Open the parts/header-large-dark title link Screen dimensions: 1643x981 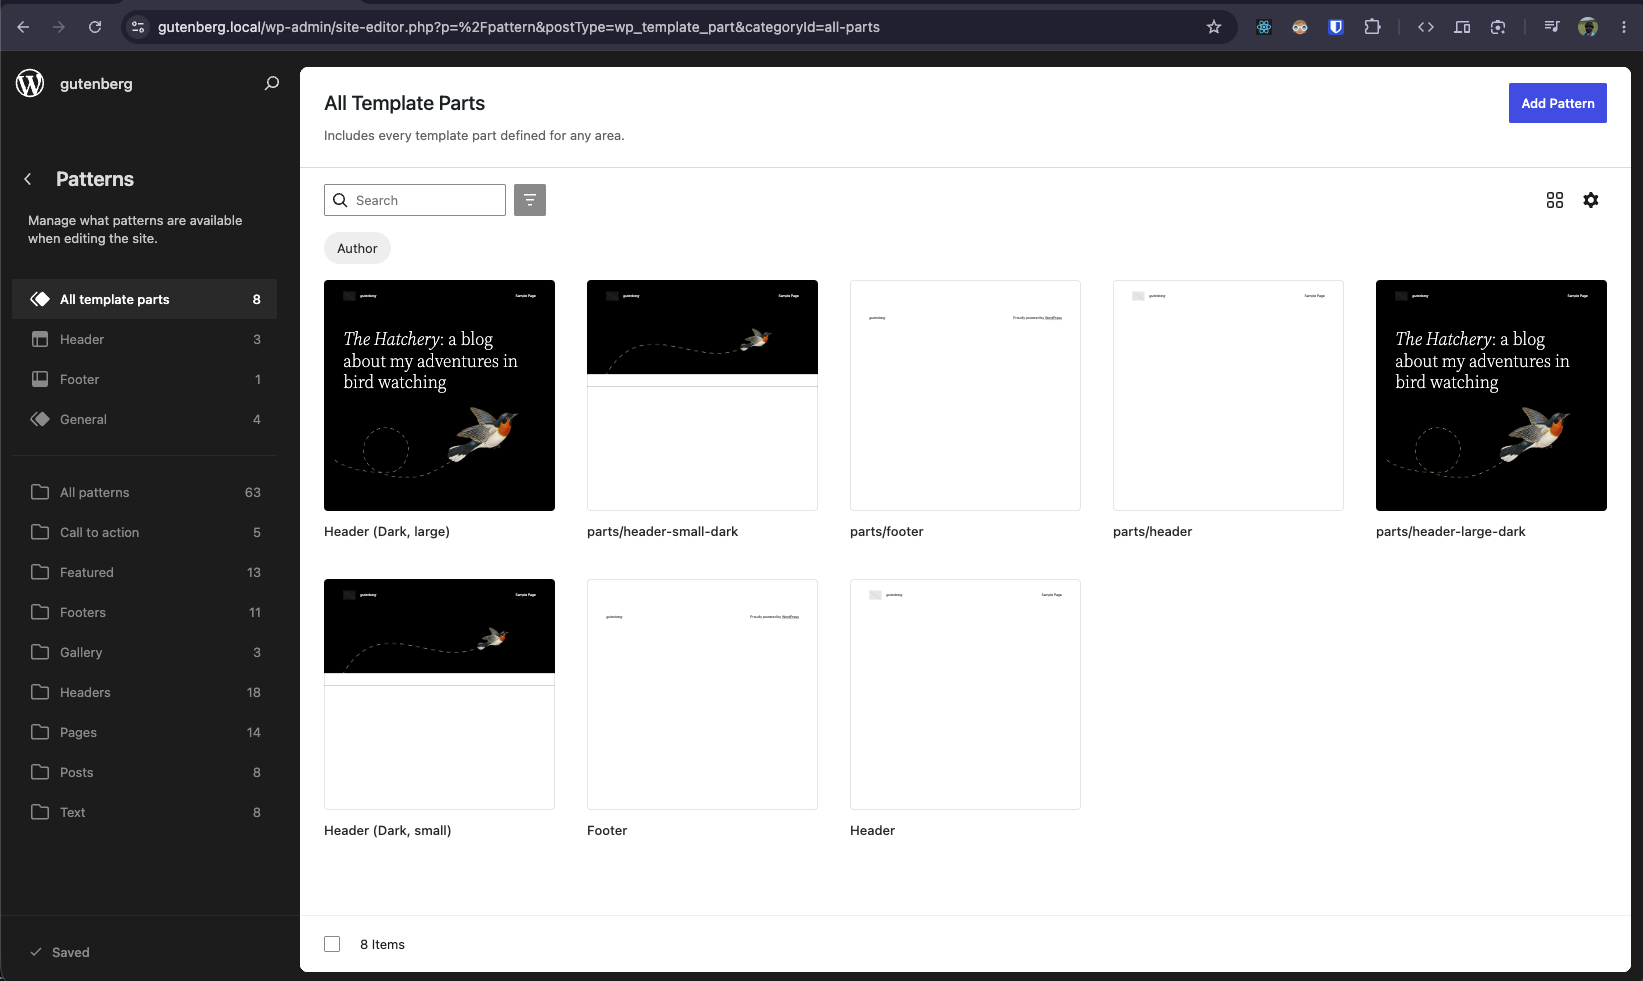(1451, 531)
